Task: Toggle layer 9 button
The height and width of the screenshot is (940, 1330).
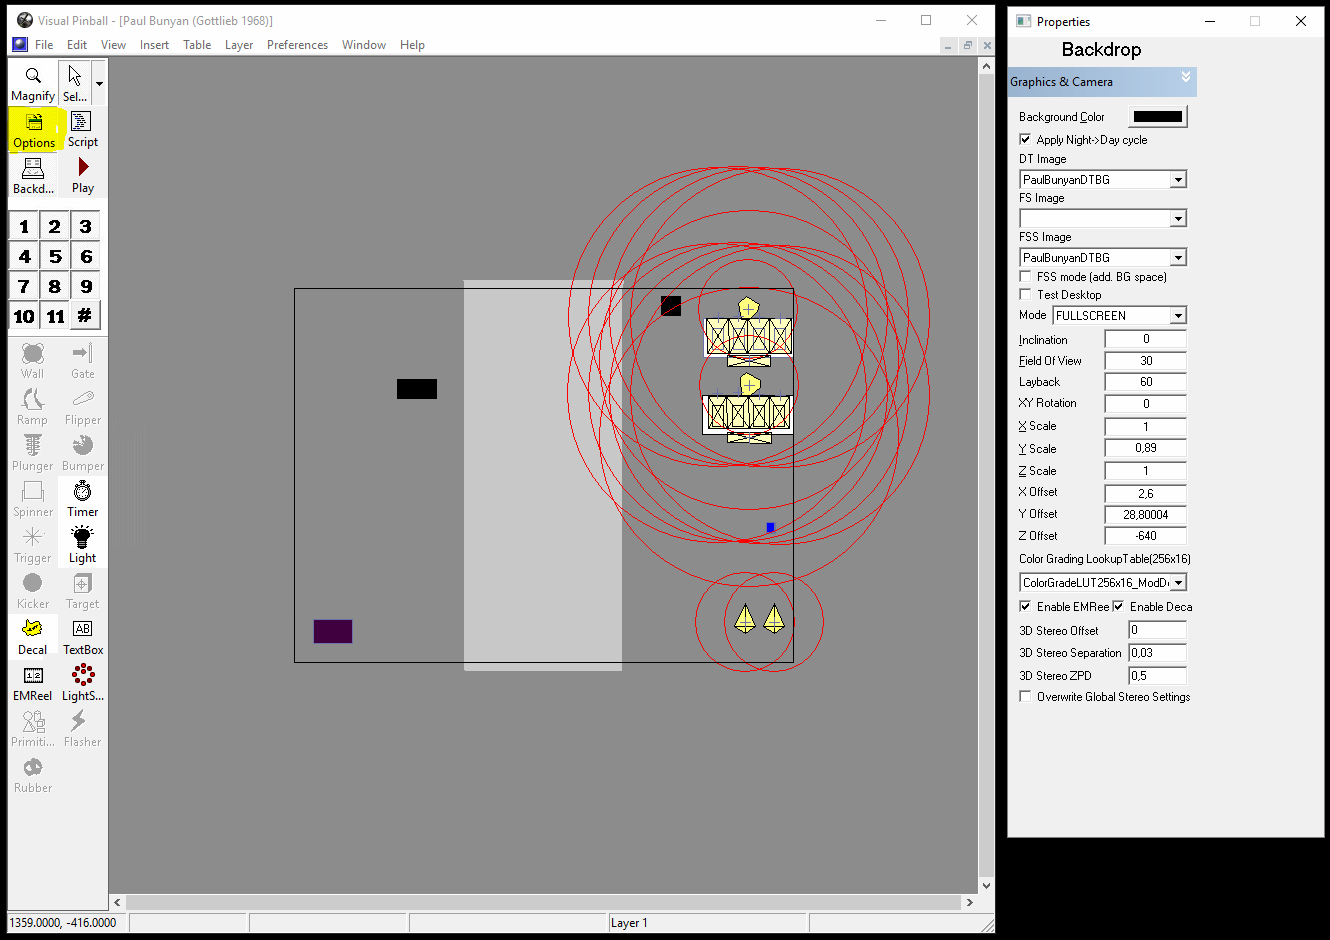Action: 85,286
